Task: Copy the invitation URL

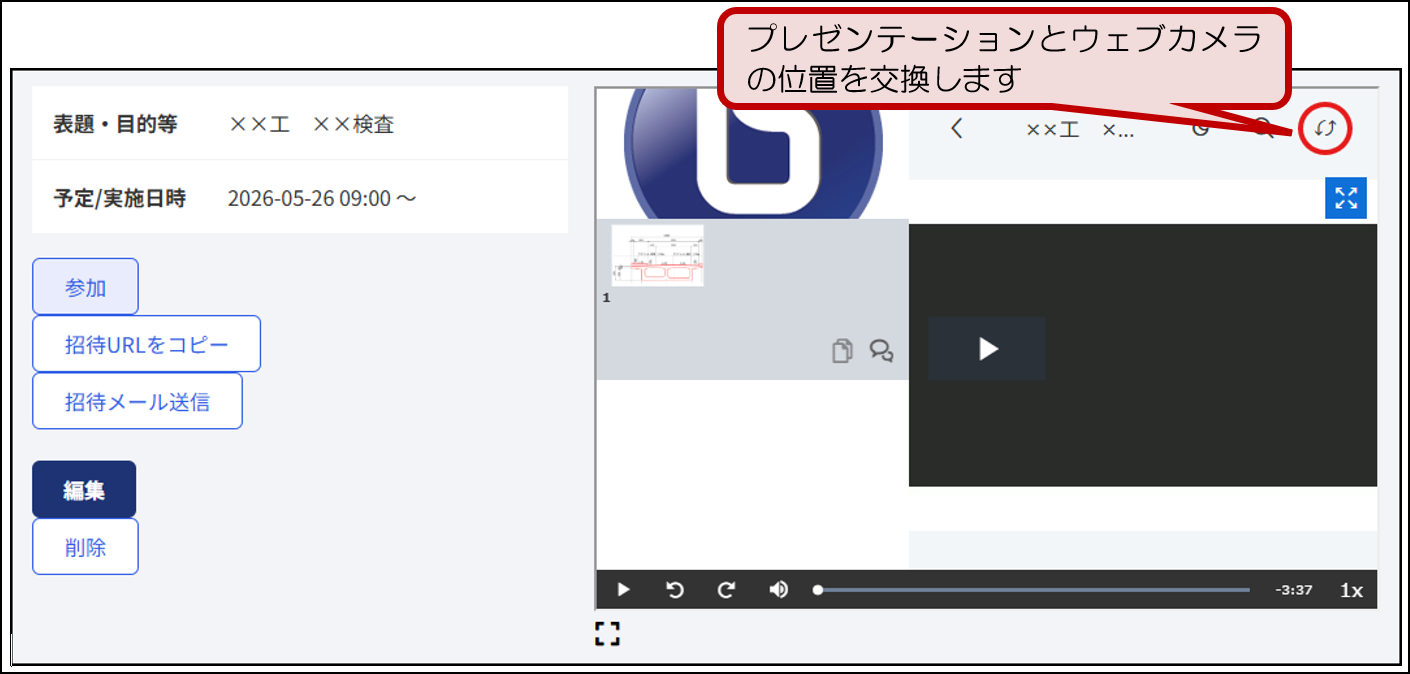Action: 147,344
